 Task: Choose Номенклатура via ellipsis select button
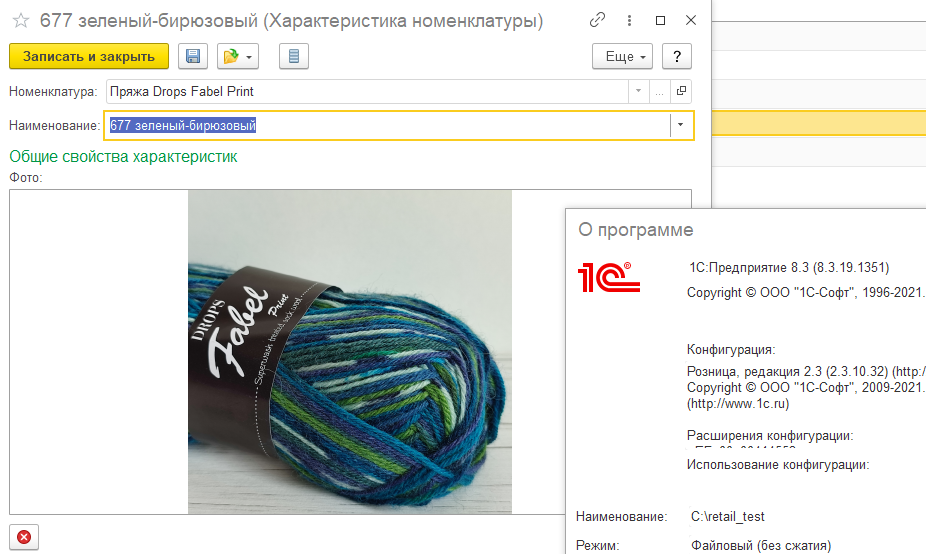pyautogui.click(x=660, y=92)
